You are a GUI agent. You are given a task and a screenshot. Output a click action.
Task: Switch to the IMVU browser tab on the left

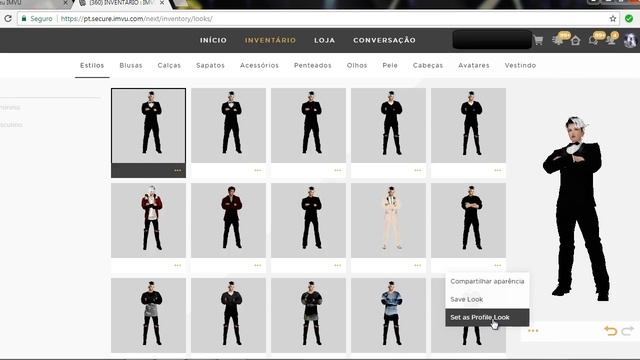coord(33,3)
